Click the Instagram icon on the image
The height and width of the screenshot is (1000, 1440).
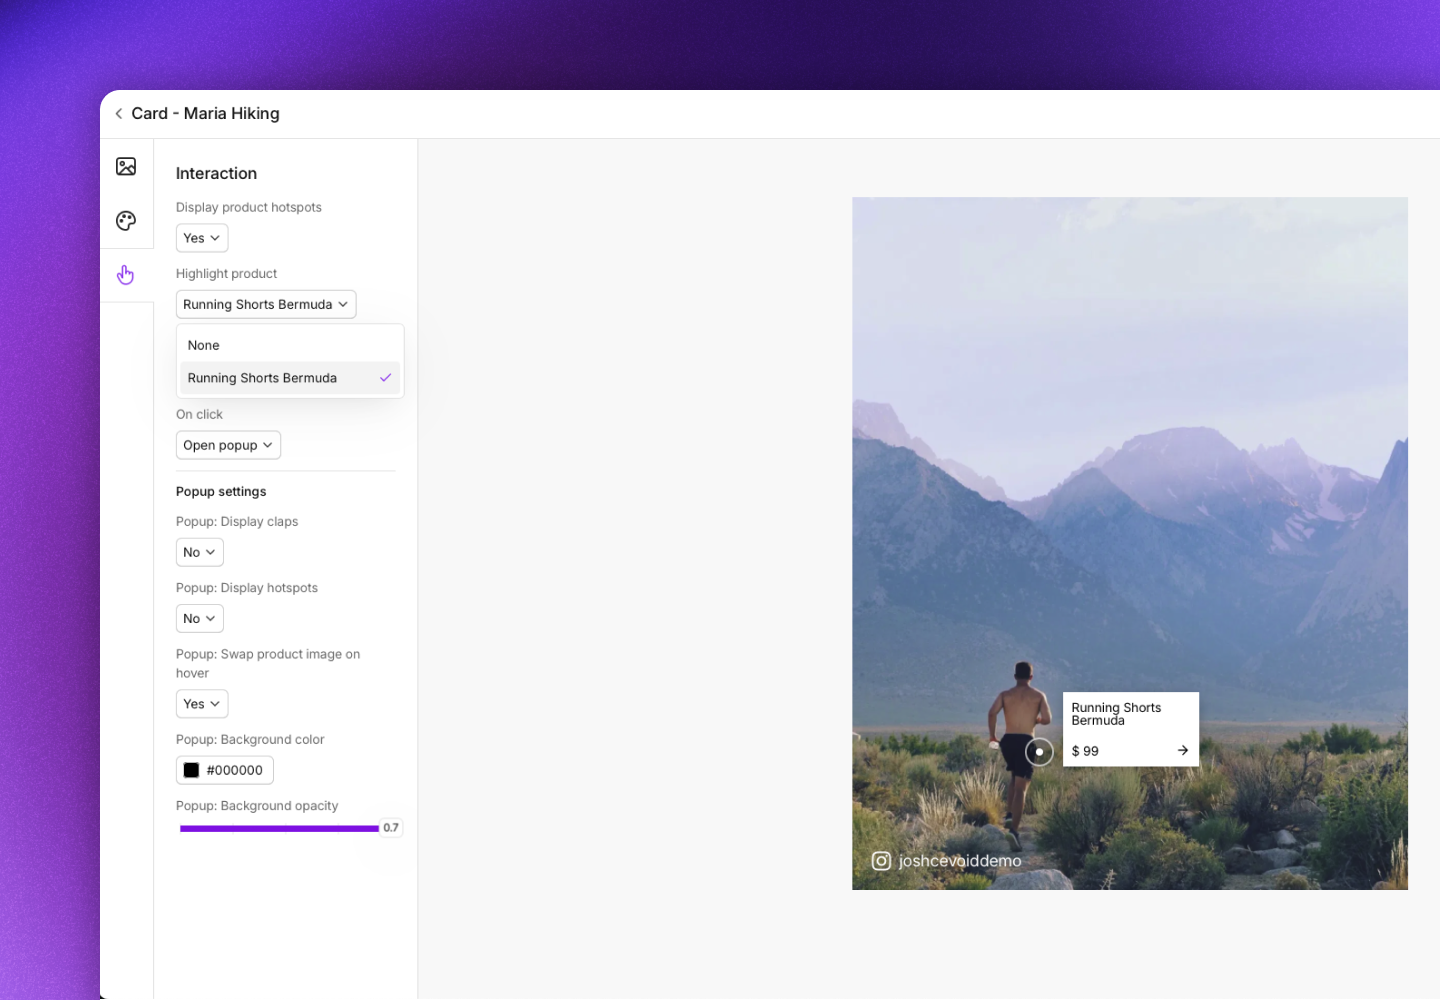881,861
